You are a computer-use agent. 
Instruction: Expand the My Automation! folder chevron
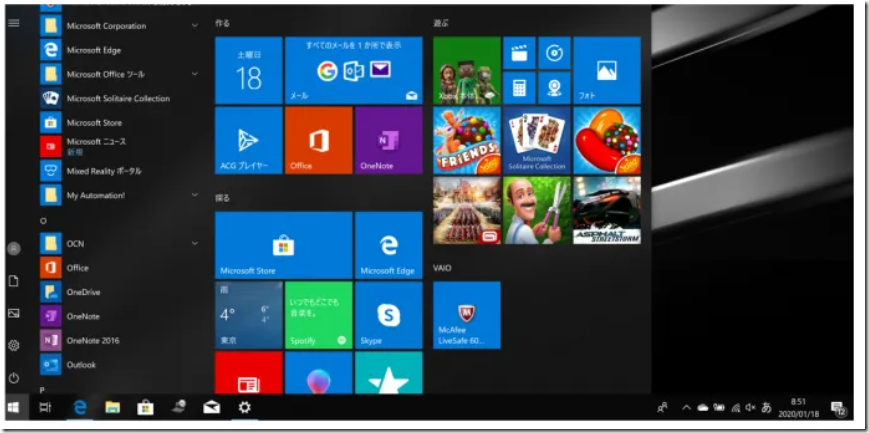click(195, 195)
